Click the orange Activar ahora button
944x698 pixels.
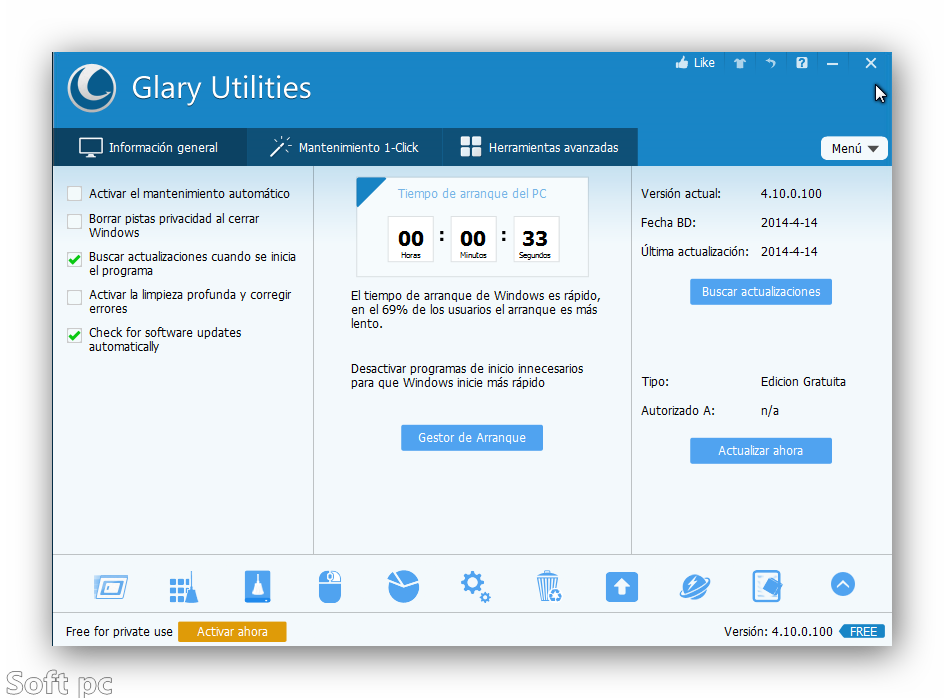click(x=232, y=631)
